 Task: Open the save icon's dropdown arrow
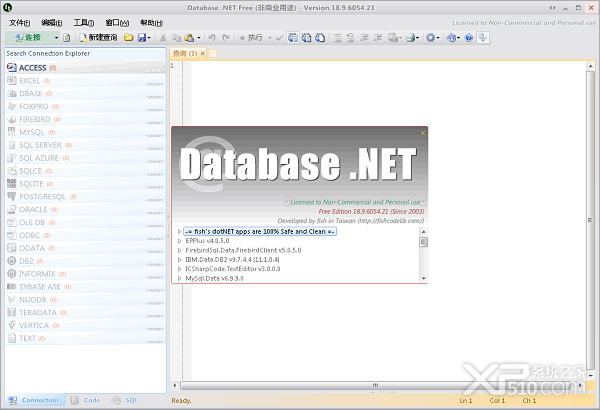[149, 38]
